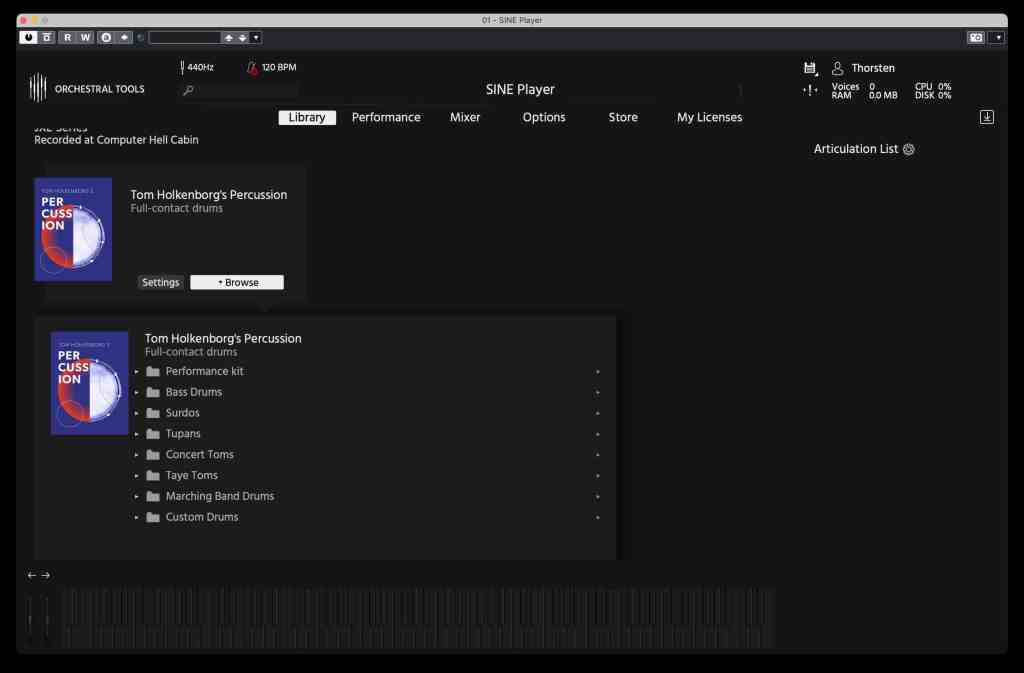Open the preset menu dropdown arrow
The width and height of the screenshot is (1024, 673).
click(256, 38)
